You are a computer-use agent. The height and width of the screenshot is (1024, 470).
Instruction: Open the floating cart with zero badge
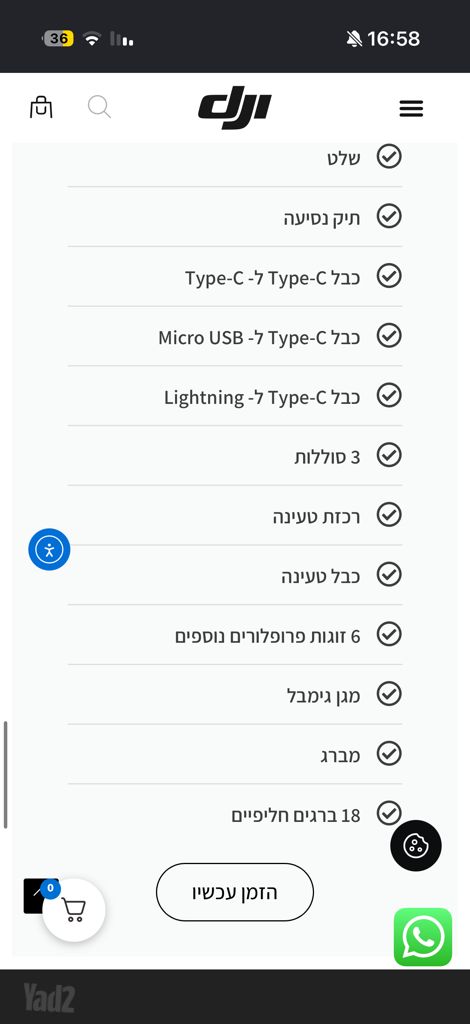[73, 910]
